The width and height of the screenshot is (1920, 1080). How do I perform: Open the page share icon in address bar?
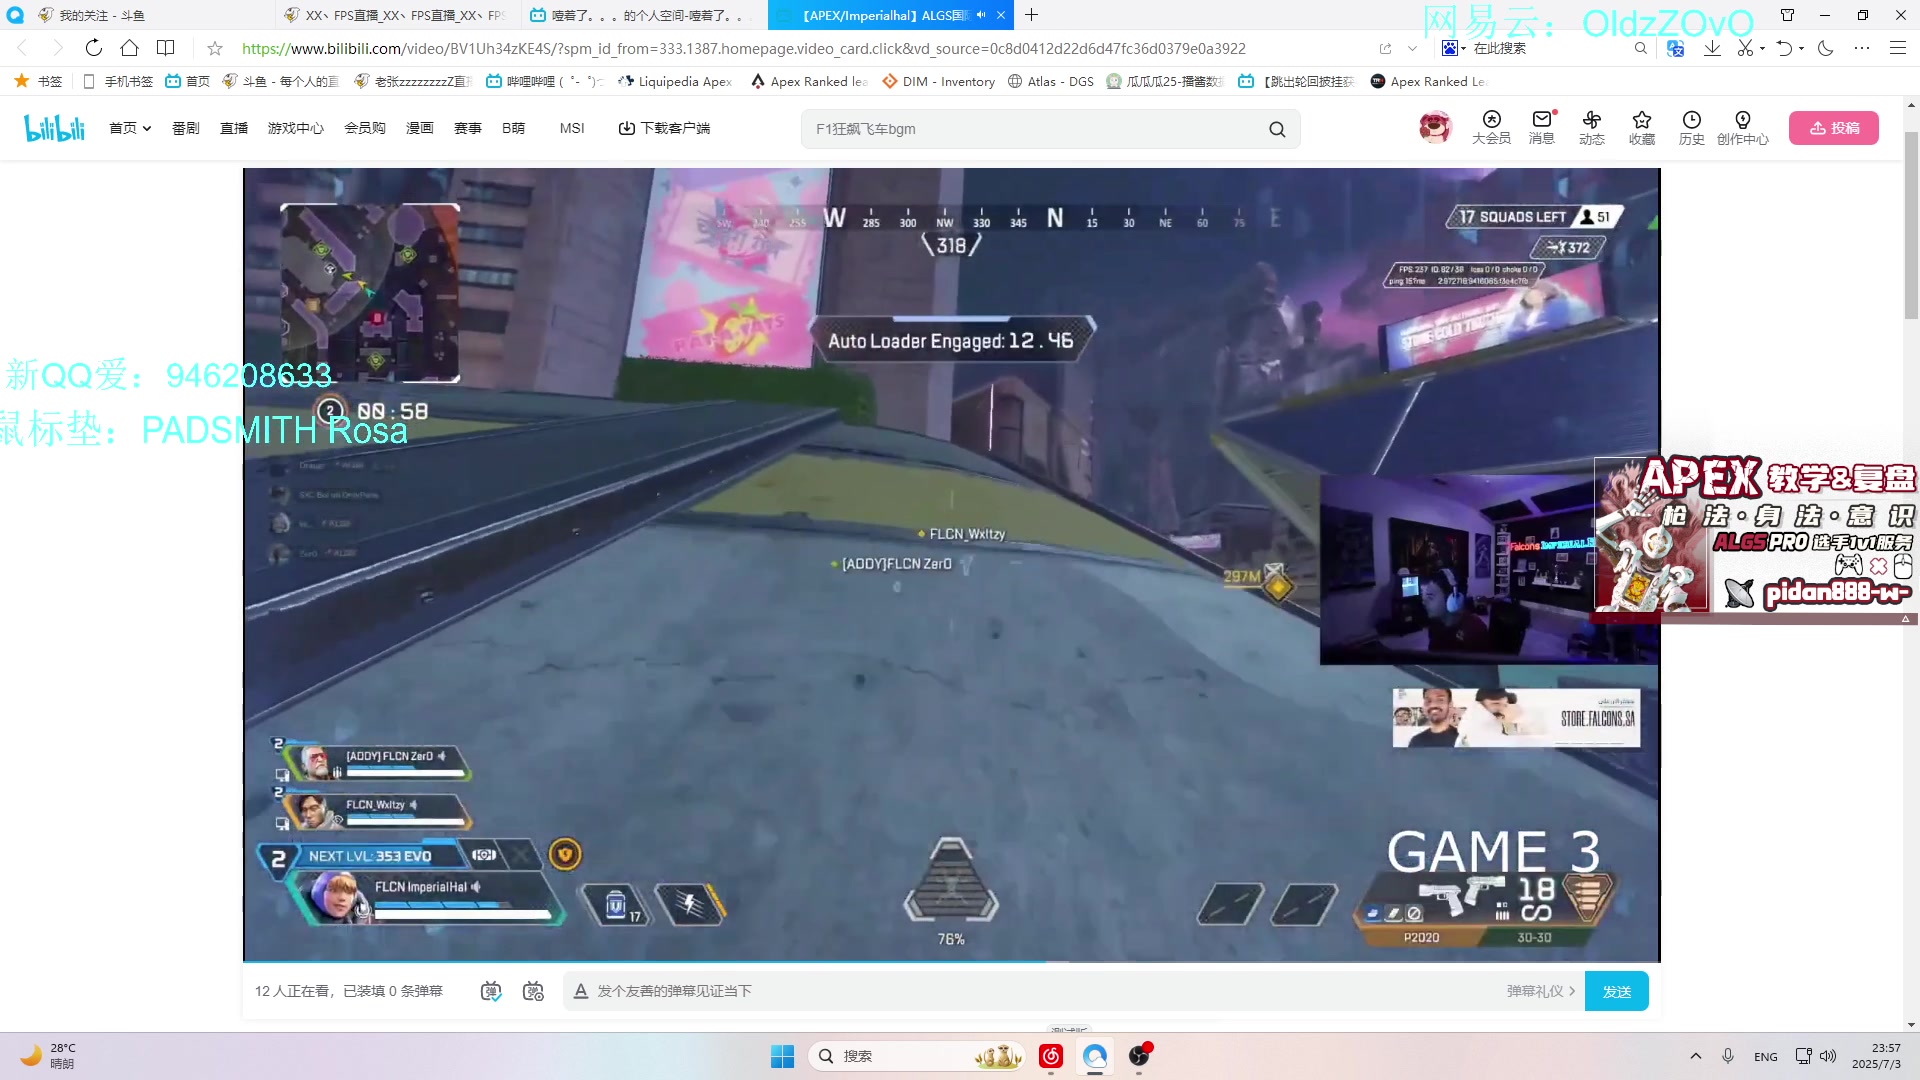(x=1385, y=48)
